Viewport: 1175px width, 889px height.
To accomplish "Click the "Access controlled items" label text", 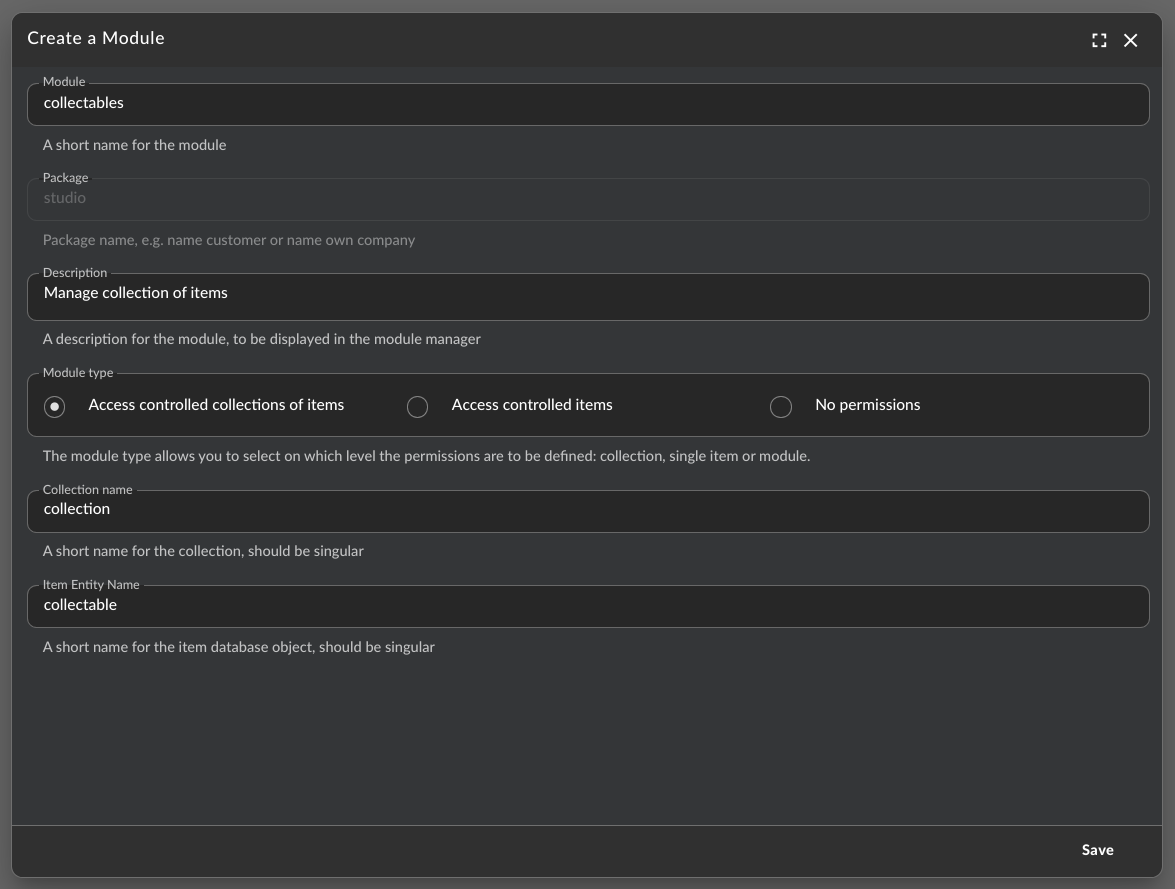I will [532, 405].
